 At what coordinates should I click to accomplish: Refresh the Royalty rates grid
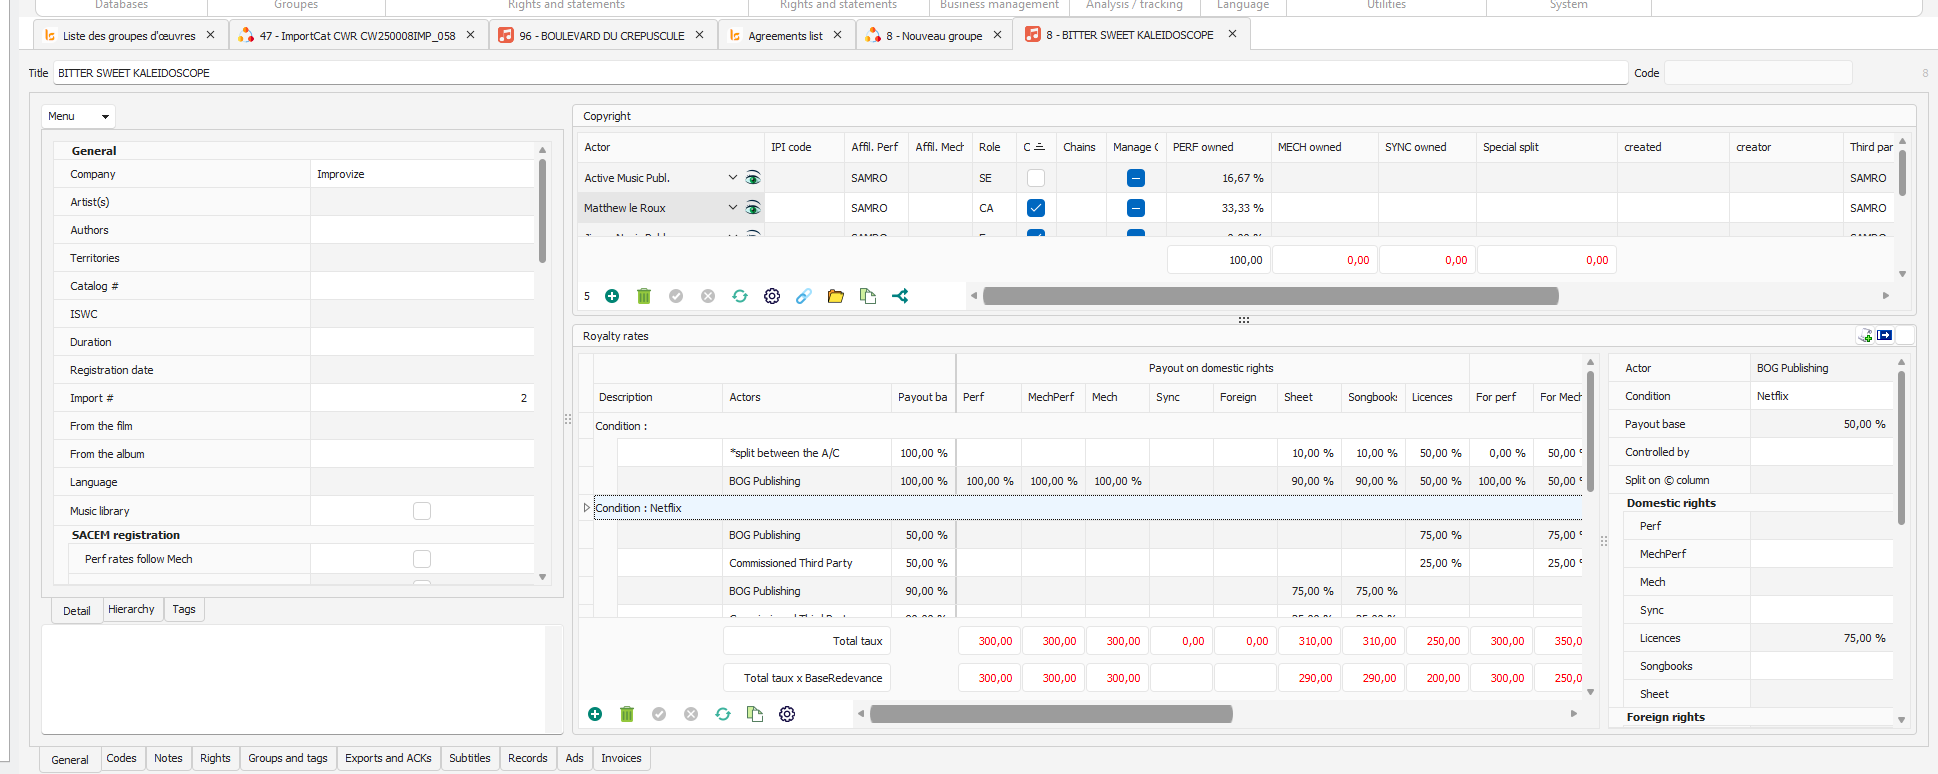[723, 714]
